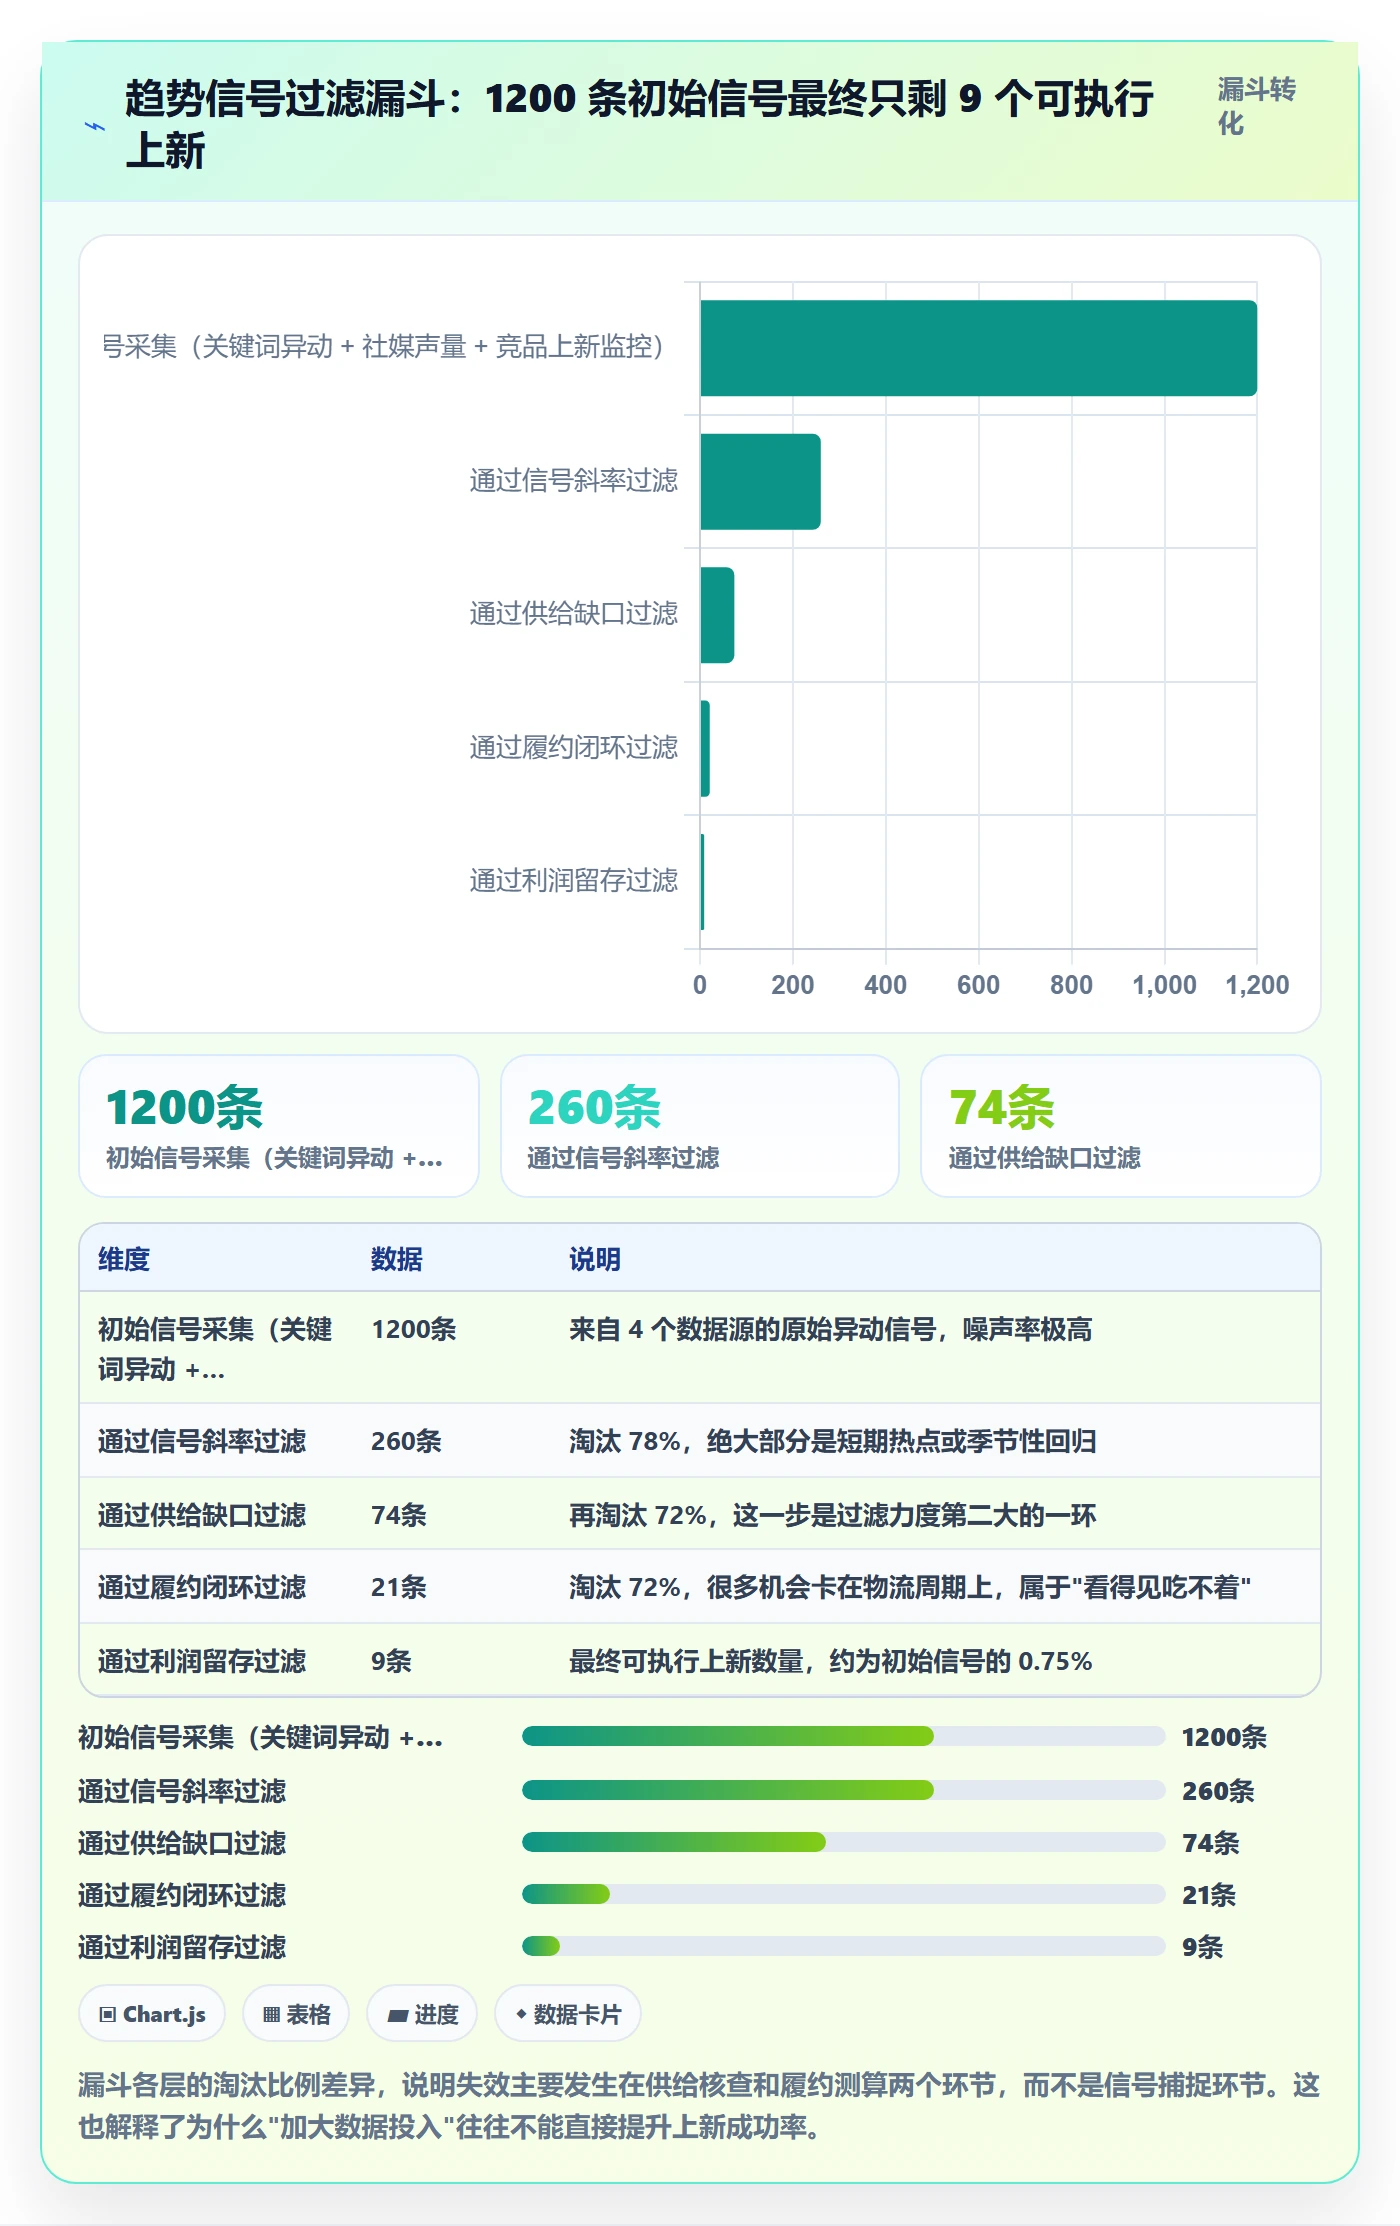1400x2226 pixels.
Task: Click the progress bar showing 74条
Action: (x=843, y=1842)
